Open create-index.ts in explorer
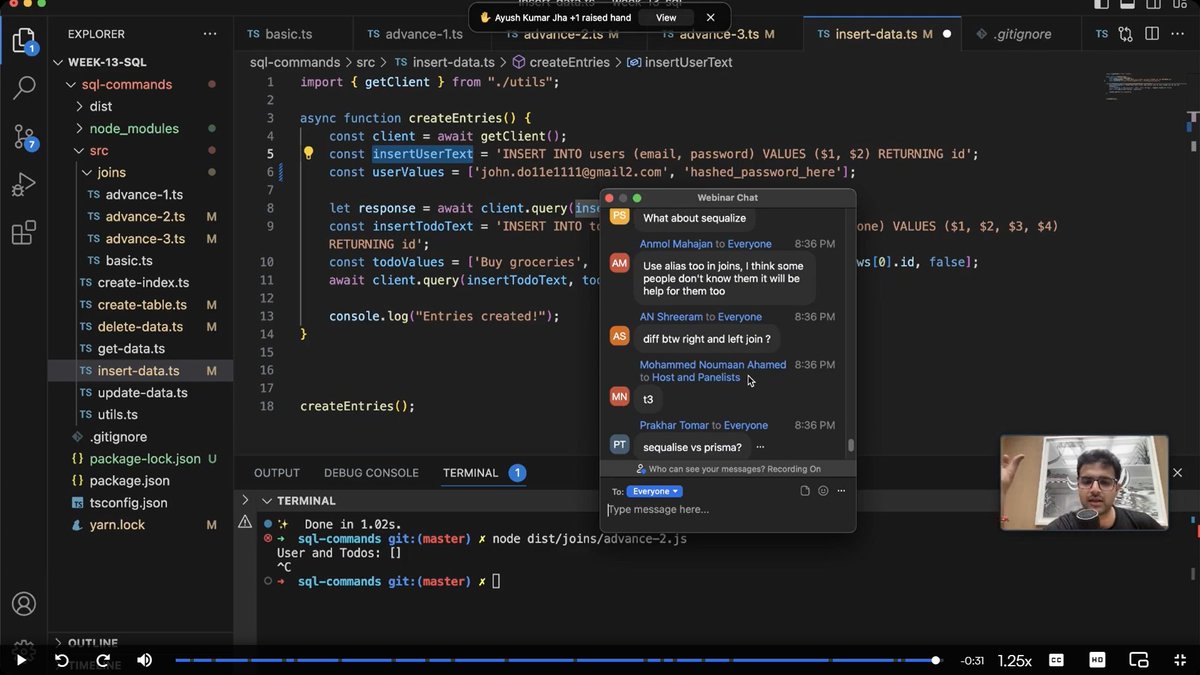The image size is (1200, 675). pos(143,282)
